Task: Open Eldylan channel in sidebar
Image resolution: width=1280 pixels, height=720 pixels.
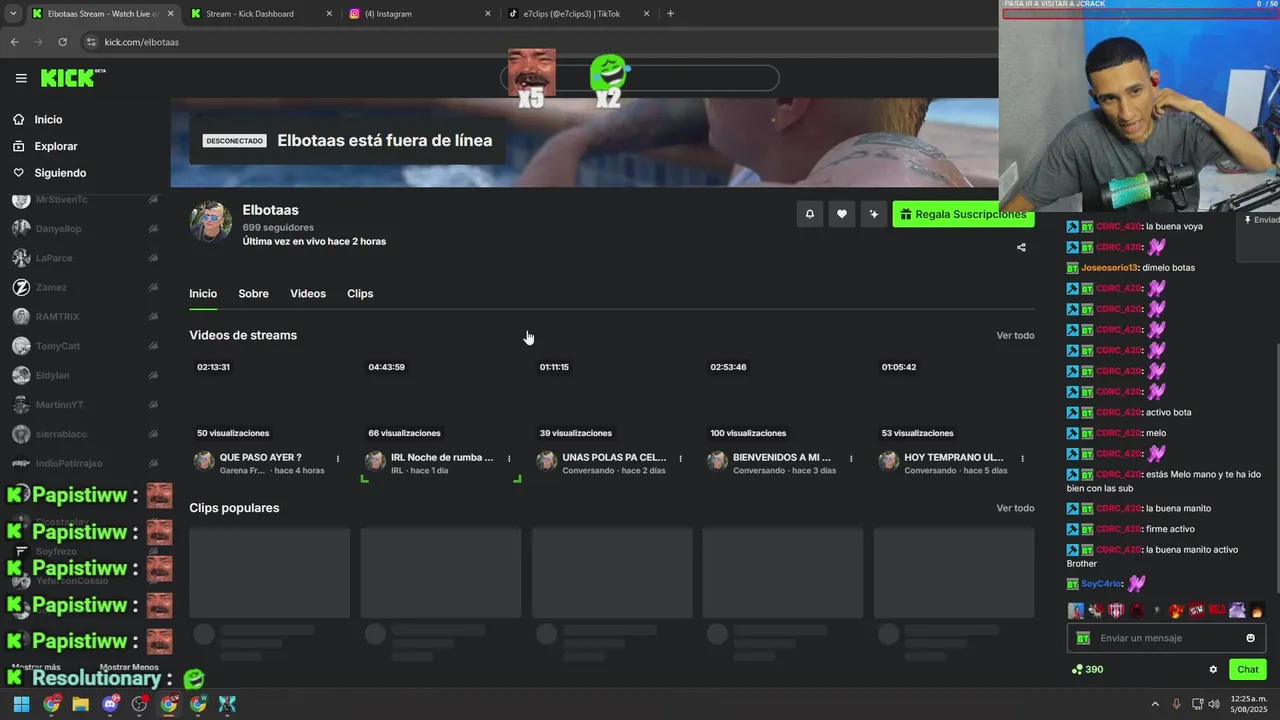Action: pos(85,375)
